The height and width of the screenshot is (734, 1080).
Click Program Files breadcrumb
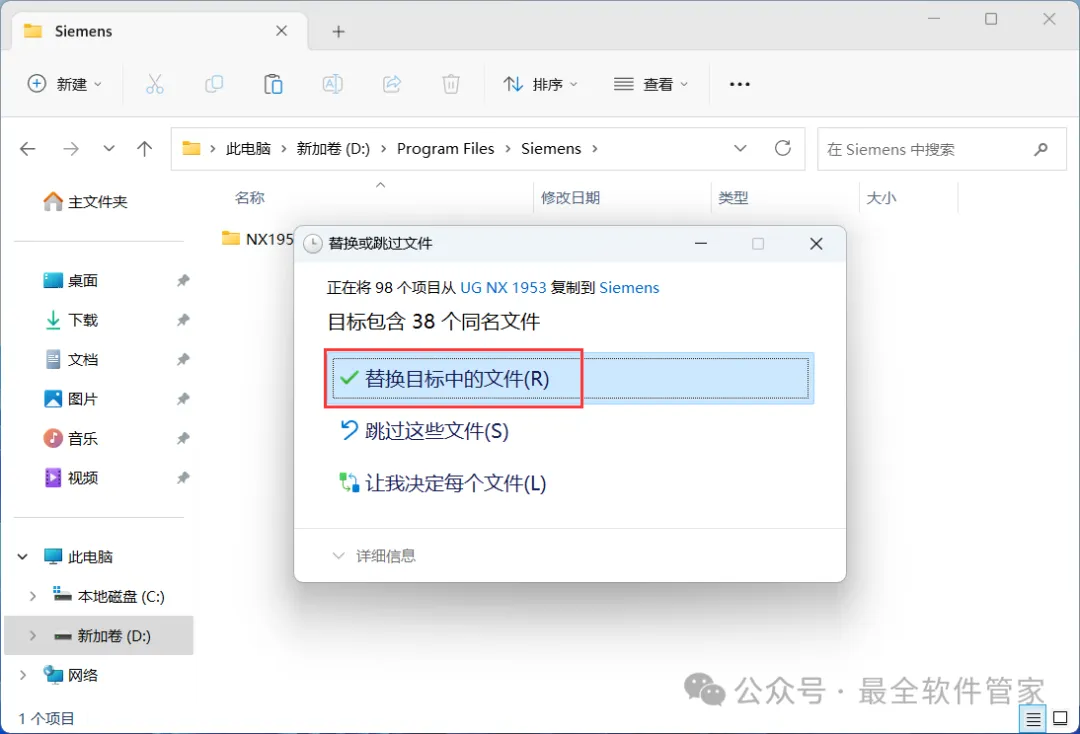click(446, 149)
